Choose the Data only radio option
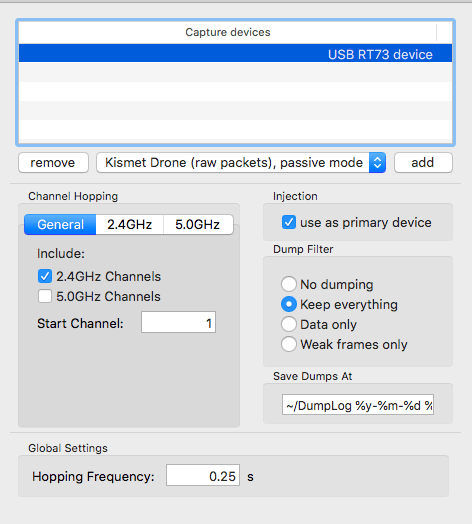Screen dimensions: 472x524 coord(289,324)
